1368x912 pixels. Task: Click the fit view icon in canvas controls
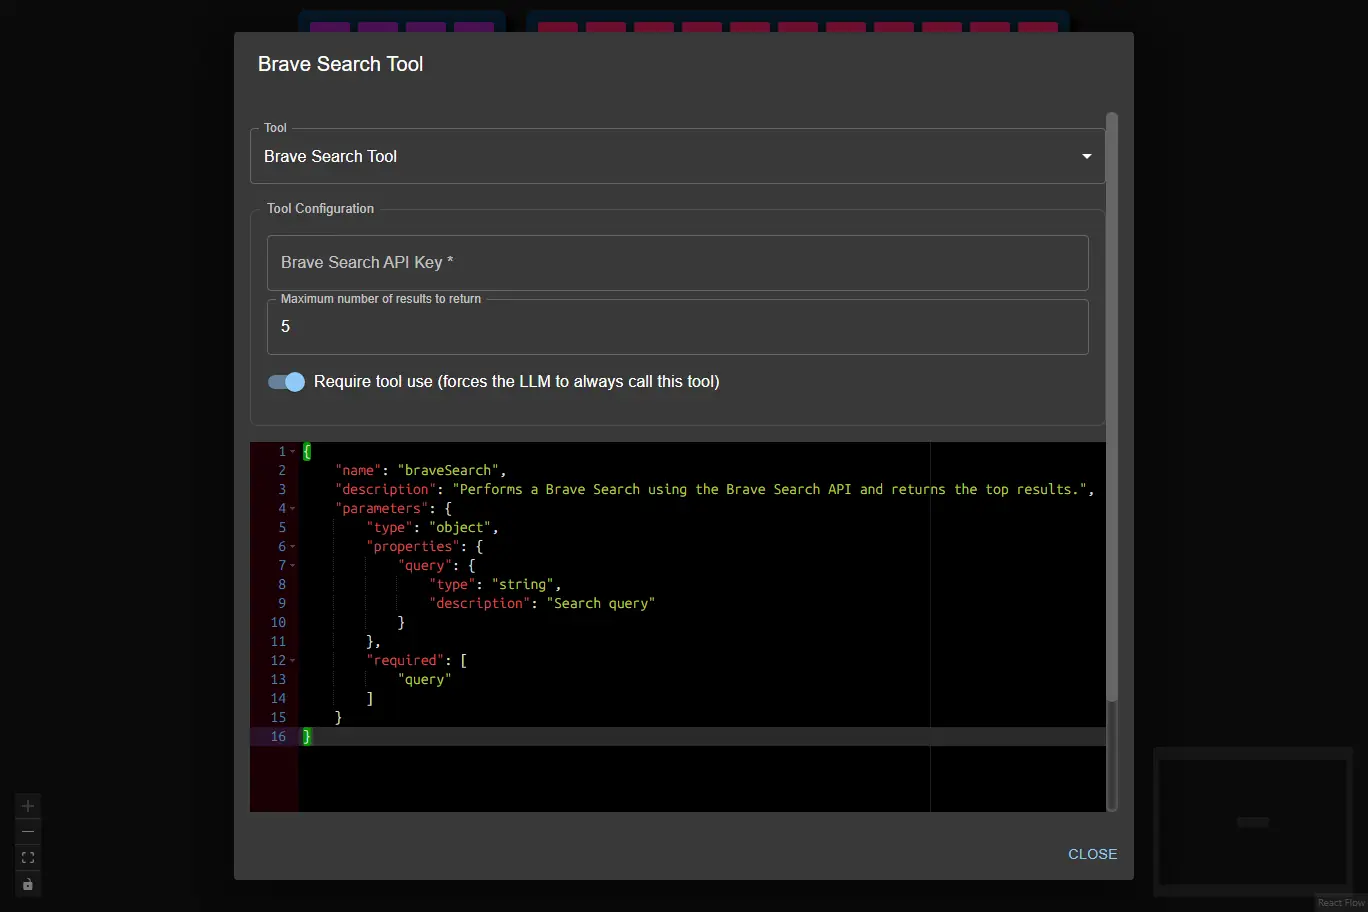(27, 857)
